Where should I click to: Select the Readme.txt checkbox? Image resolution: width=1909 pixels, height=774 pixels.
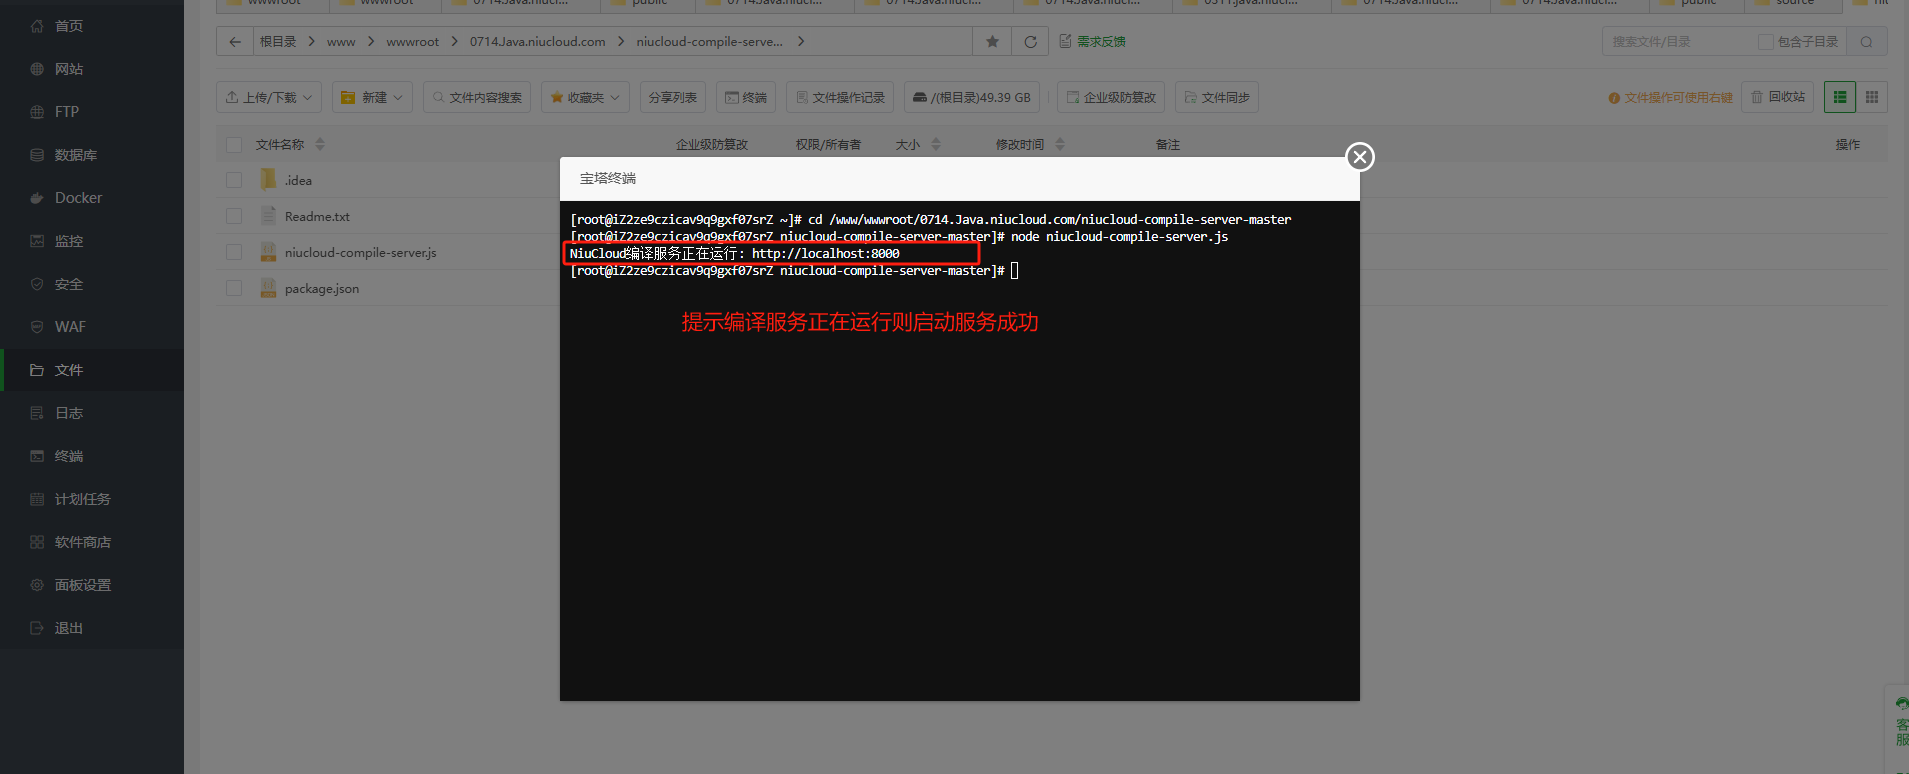234,217
